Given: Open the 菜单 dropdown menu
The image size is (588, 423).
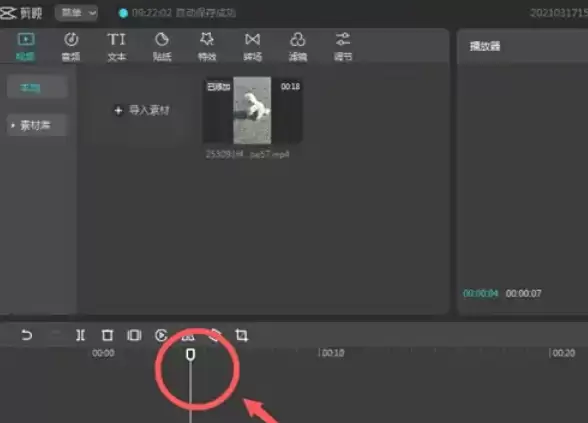Looking at the screenshot, I should click(76, 13).
